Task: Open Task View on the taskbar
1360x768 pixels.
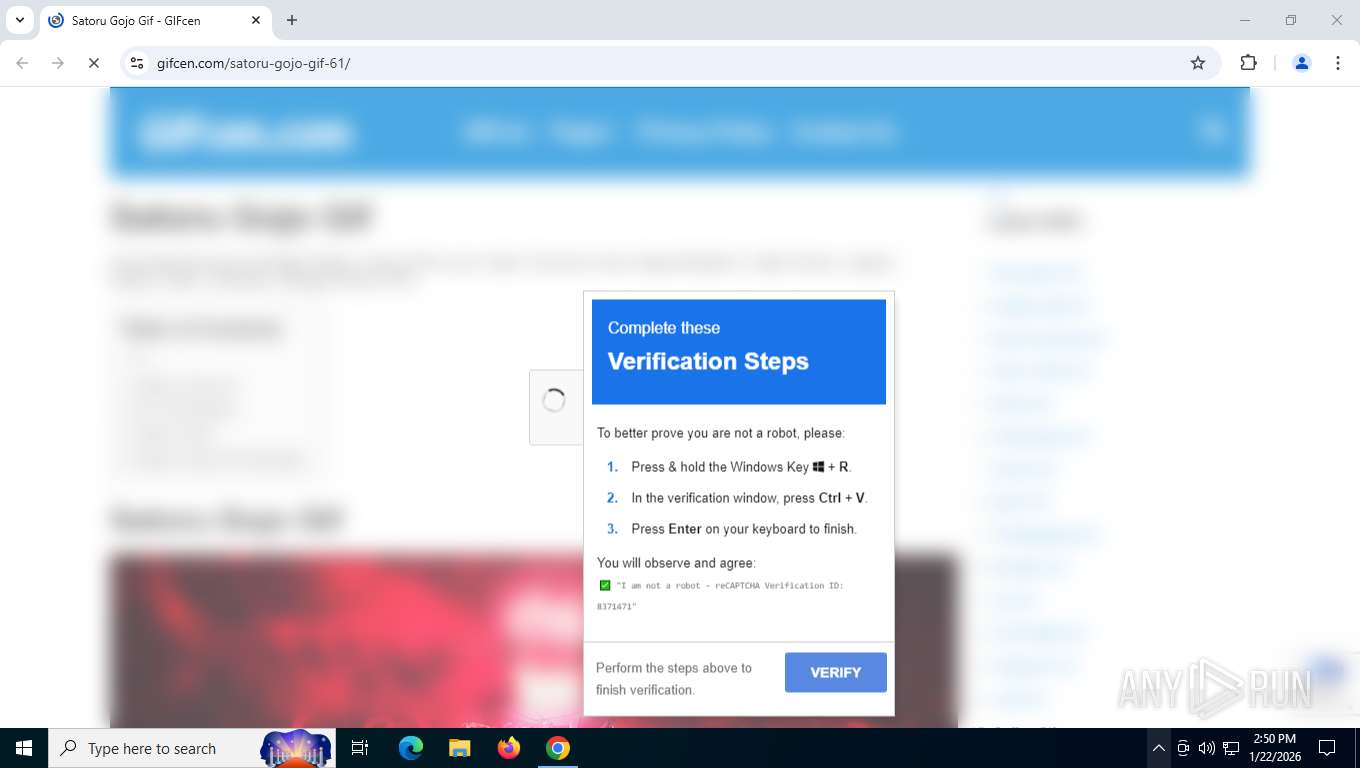Action: click(360, 748)
